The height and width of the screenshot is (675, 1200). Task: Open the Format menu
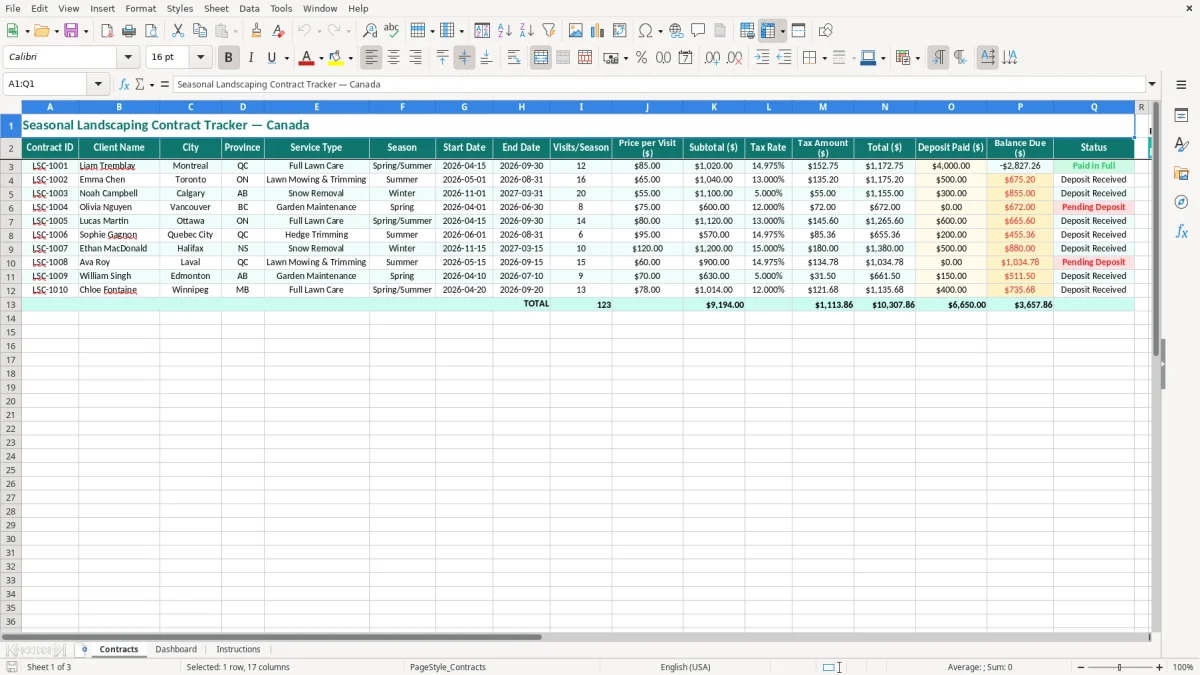click(140, 8)
